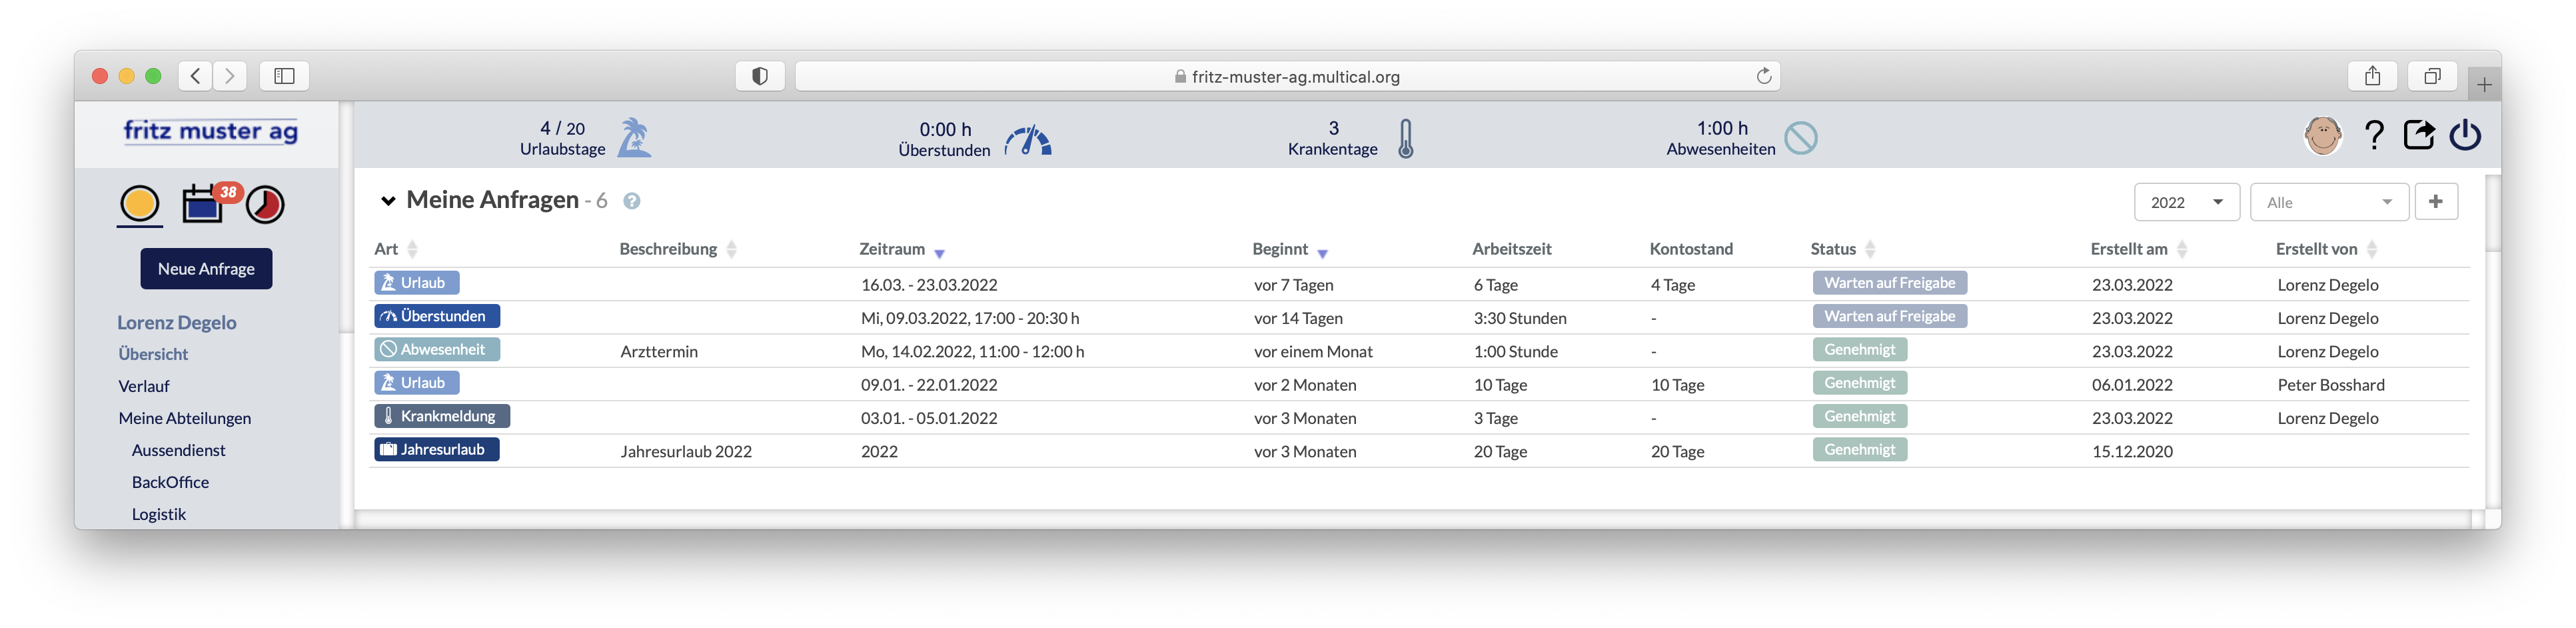Toggle the Safari sidebar button
Image resolution: width=2576 pixels, height=628 pixels.
point(284,76)
